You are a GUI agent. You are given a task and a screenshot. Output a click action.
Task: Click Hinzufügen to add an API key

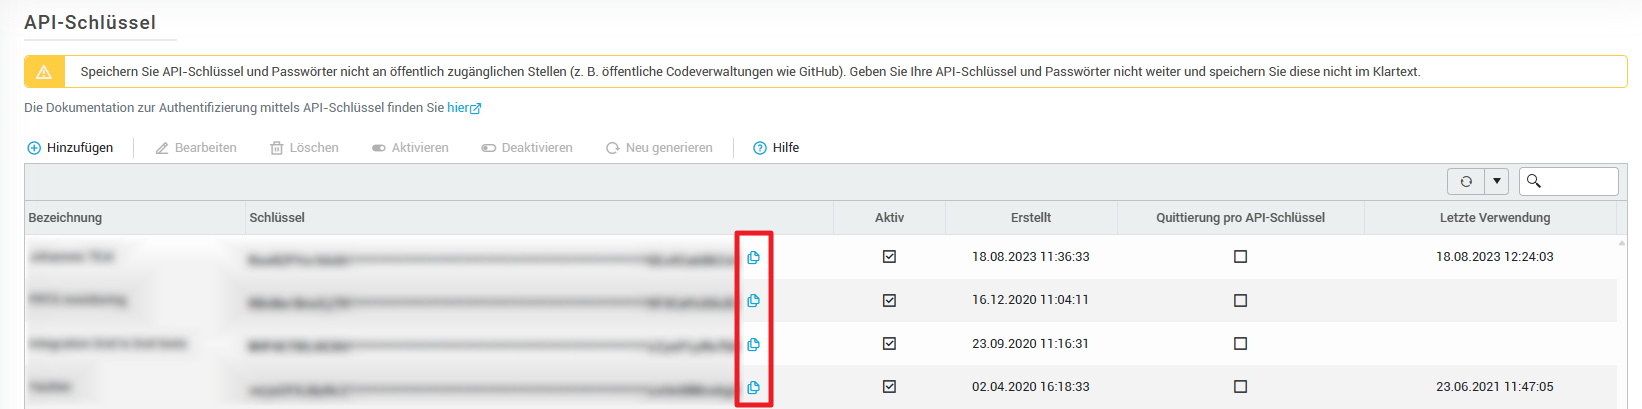point(70,148)
